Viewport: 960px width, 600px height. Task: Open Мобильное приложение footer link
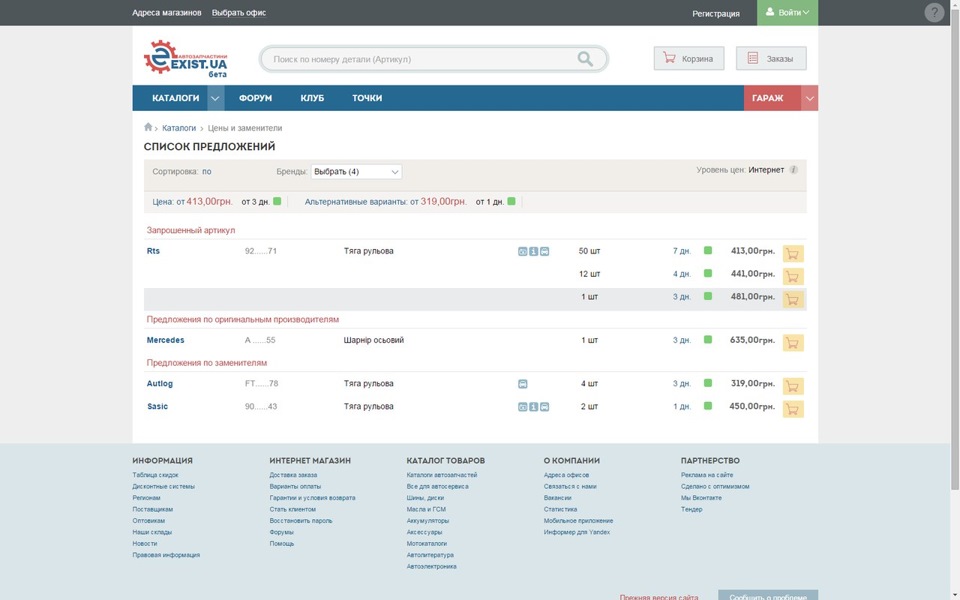coord(578,521)
